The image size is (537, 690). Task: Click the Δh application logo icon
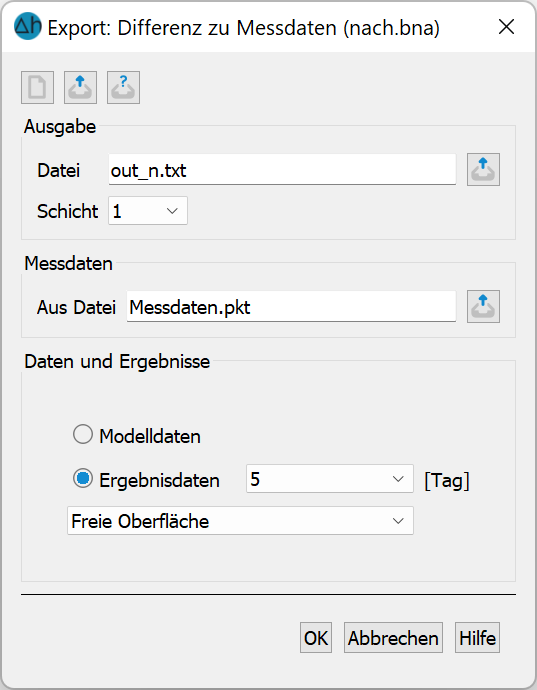click(x=28, y=26)
